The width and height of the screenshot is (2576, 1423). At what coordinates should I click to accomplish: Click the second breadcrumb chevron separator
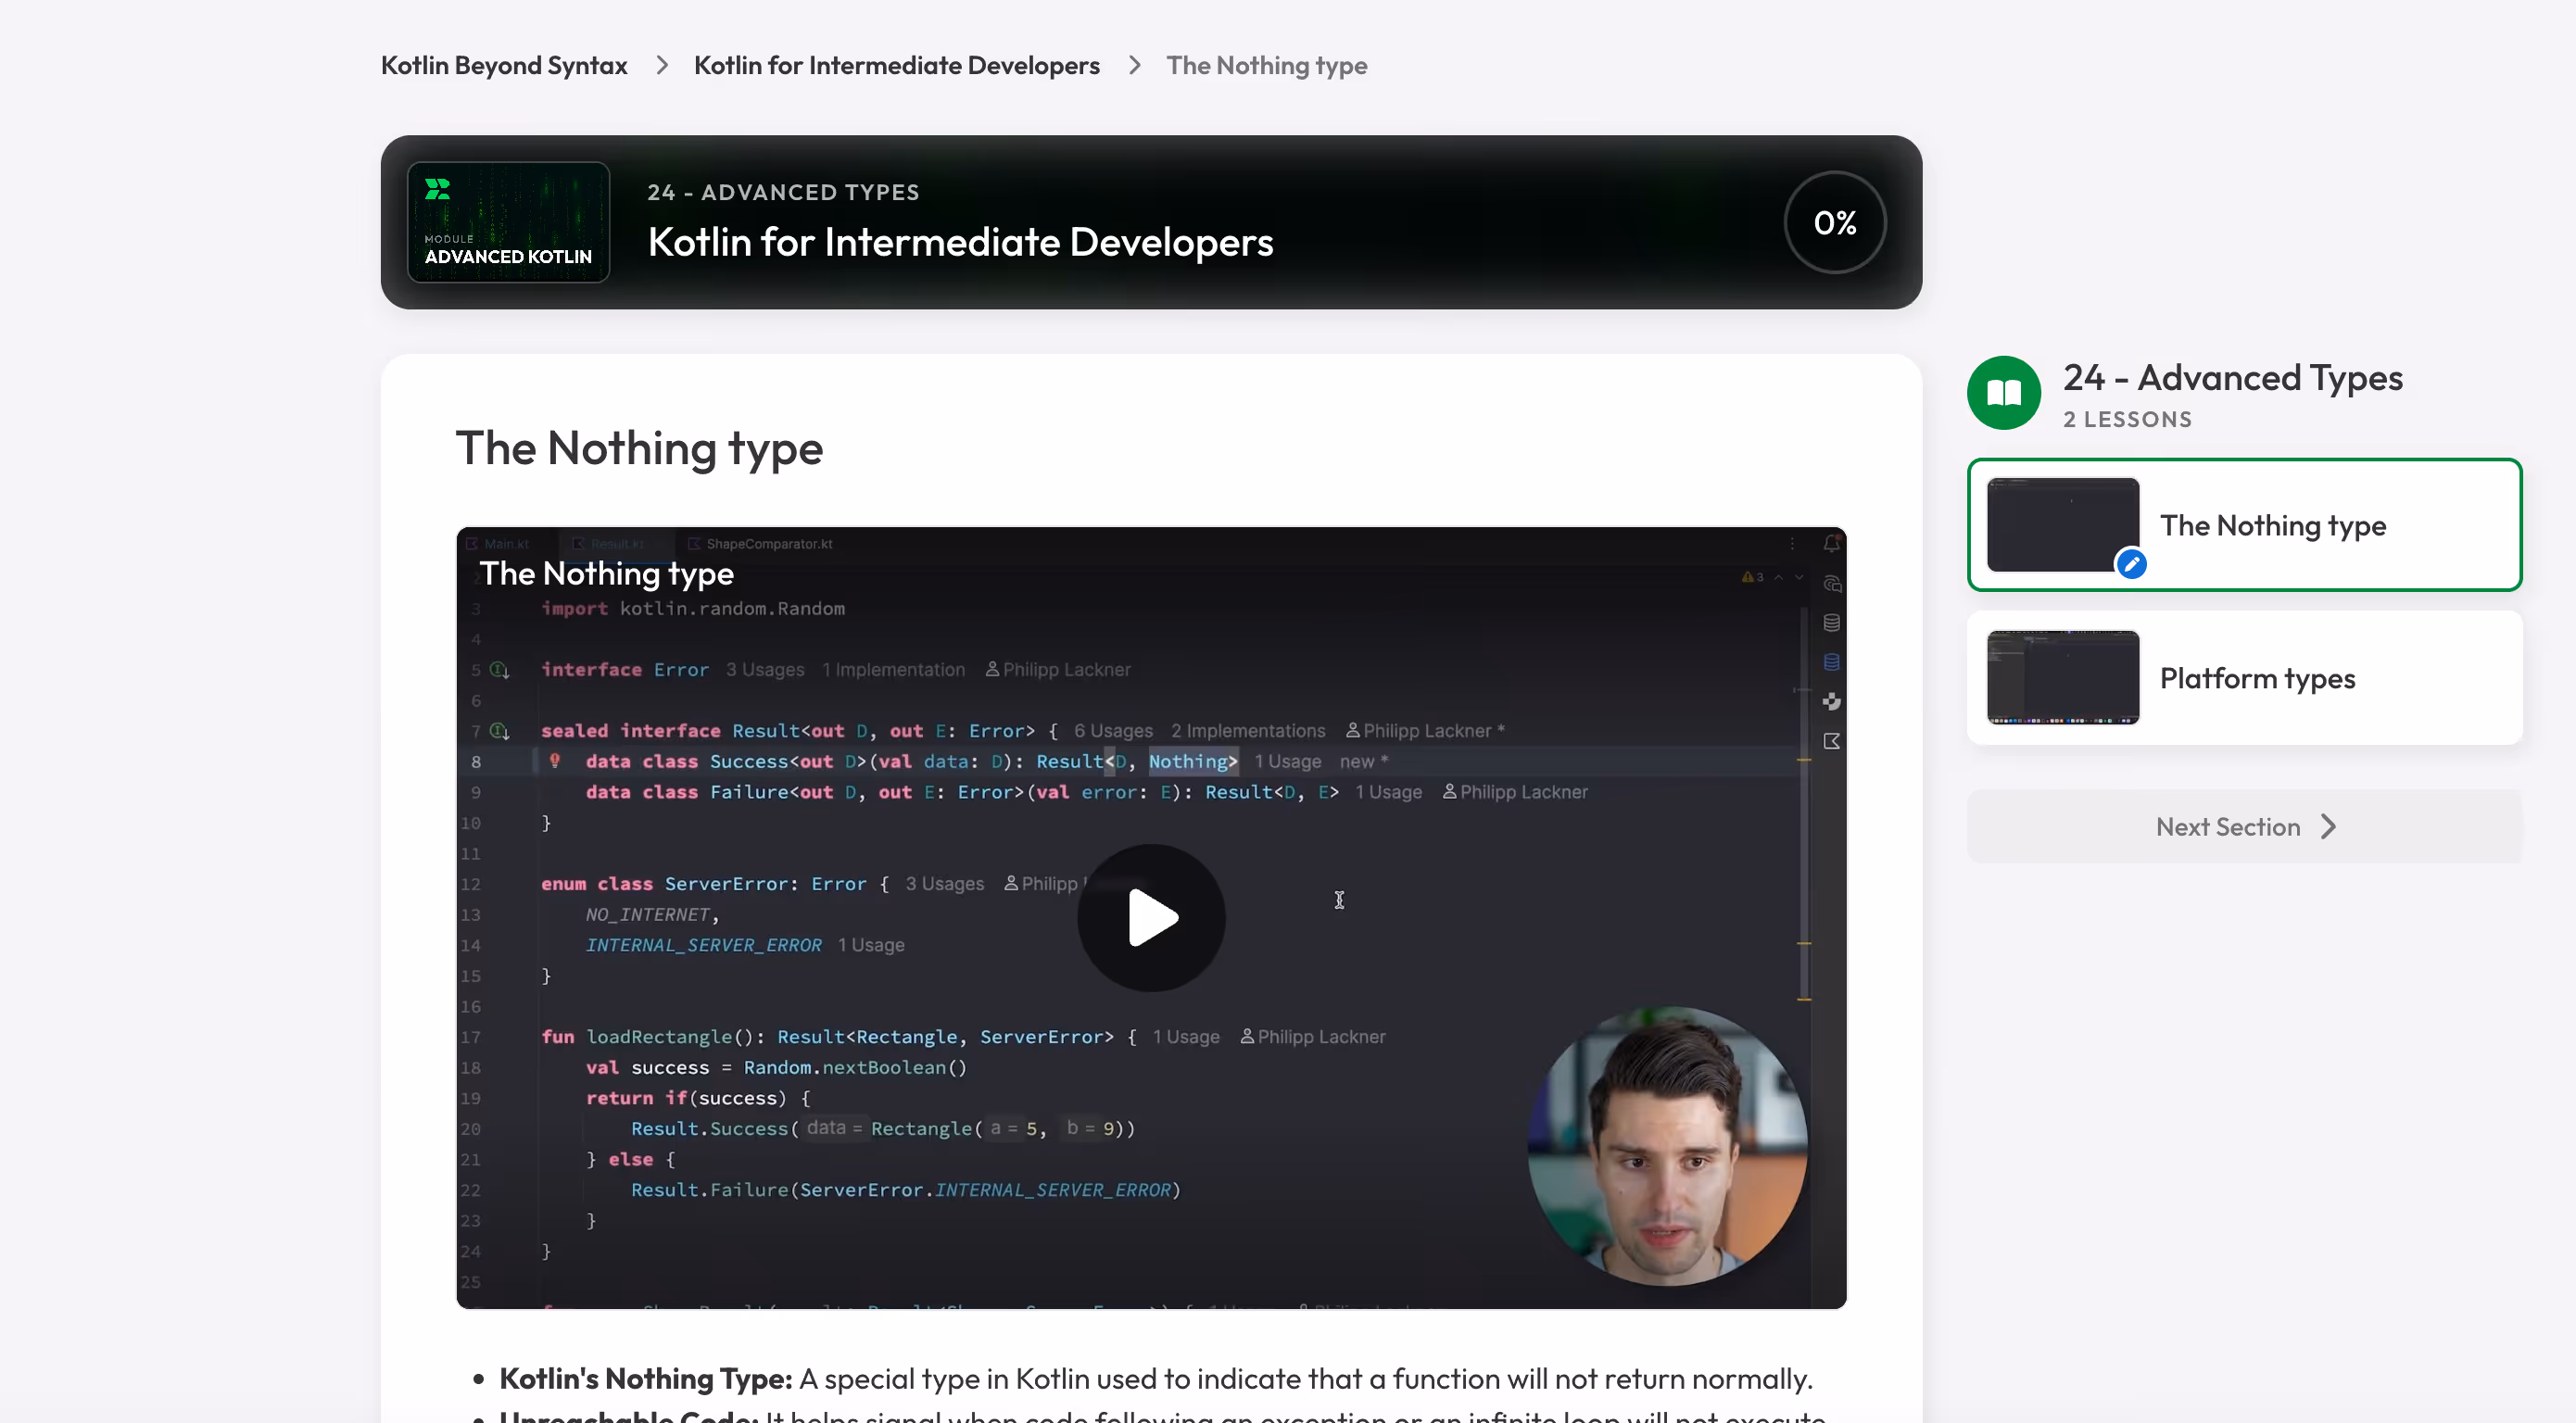tap(1134, 66)
